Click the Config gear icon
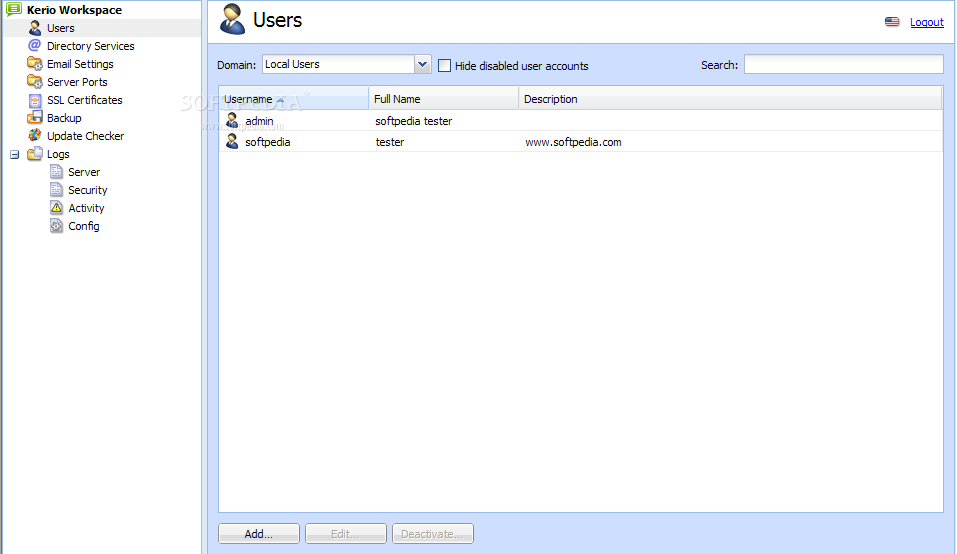 click(56, 226)
